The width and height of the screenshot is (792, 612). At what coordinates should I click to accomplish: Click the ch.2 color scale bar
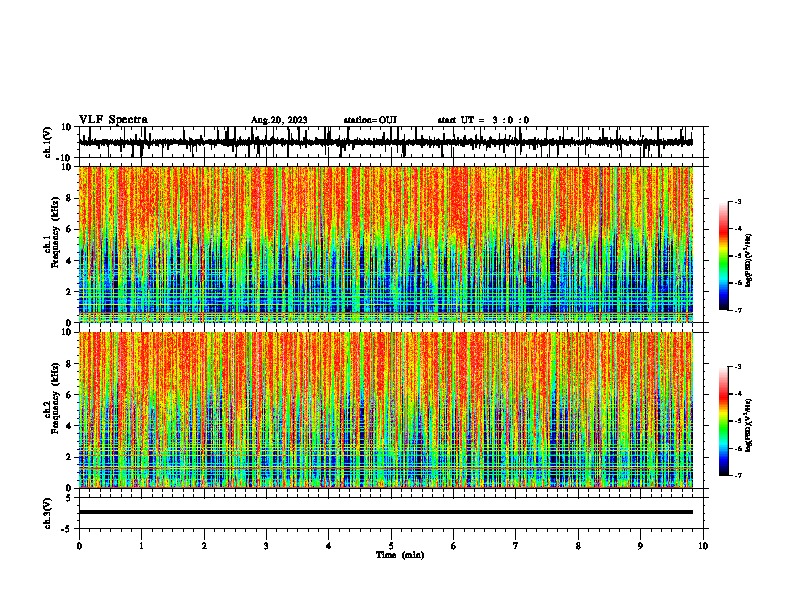724,421
